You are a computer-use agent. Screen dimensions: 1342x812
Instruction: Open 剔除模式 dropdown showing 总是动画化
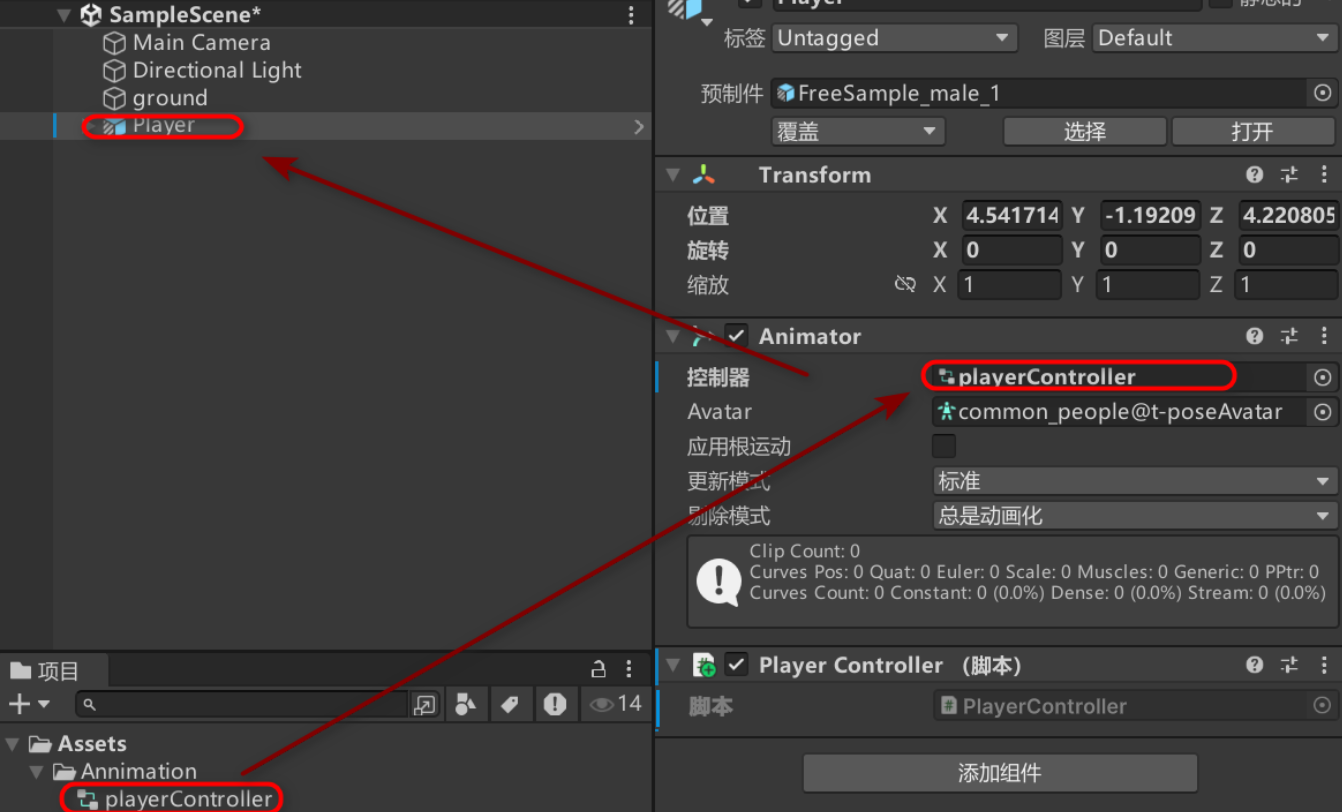pyautogui.click(x=1135, y=516)
